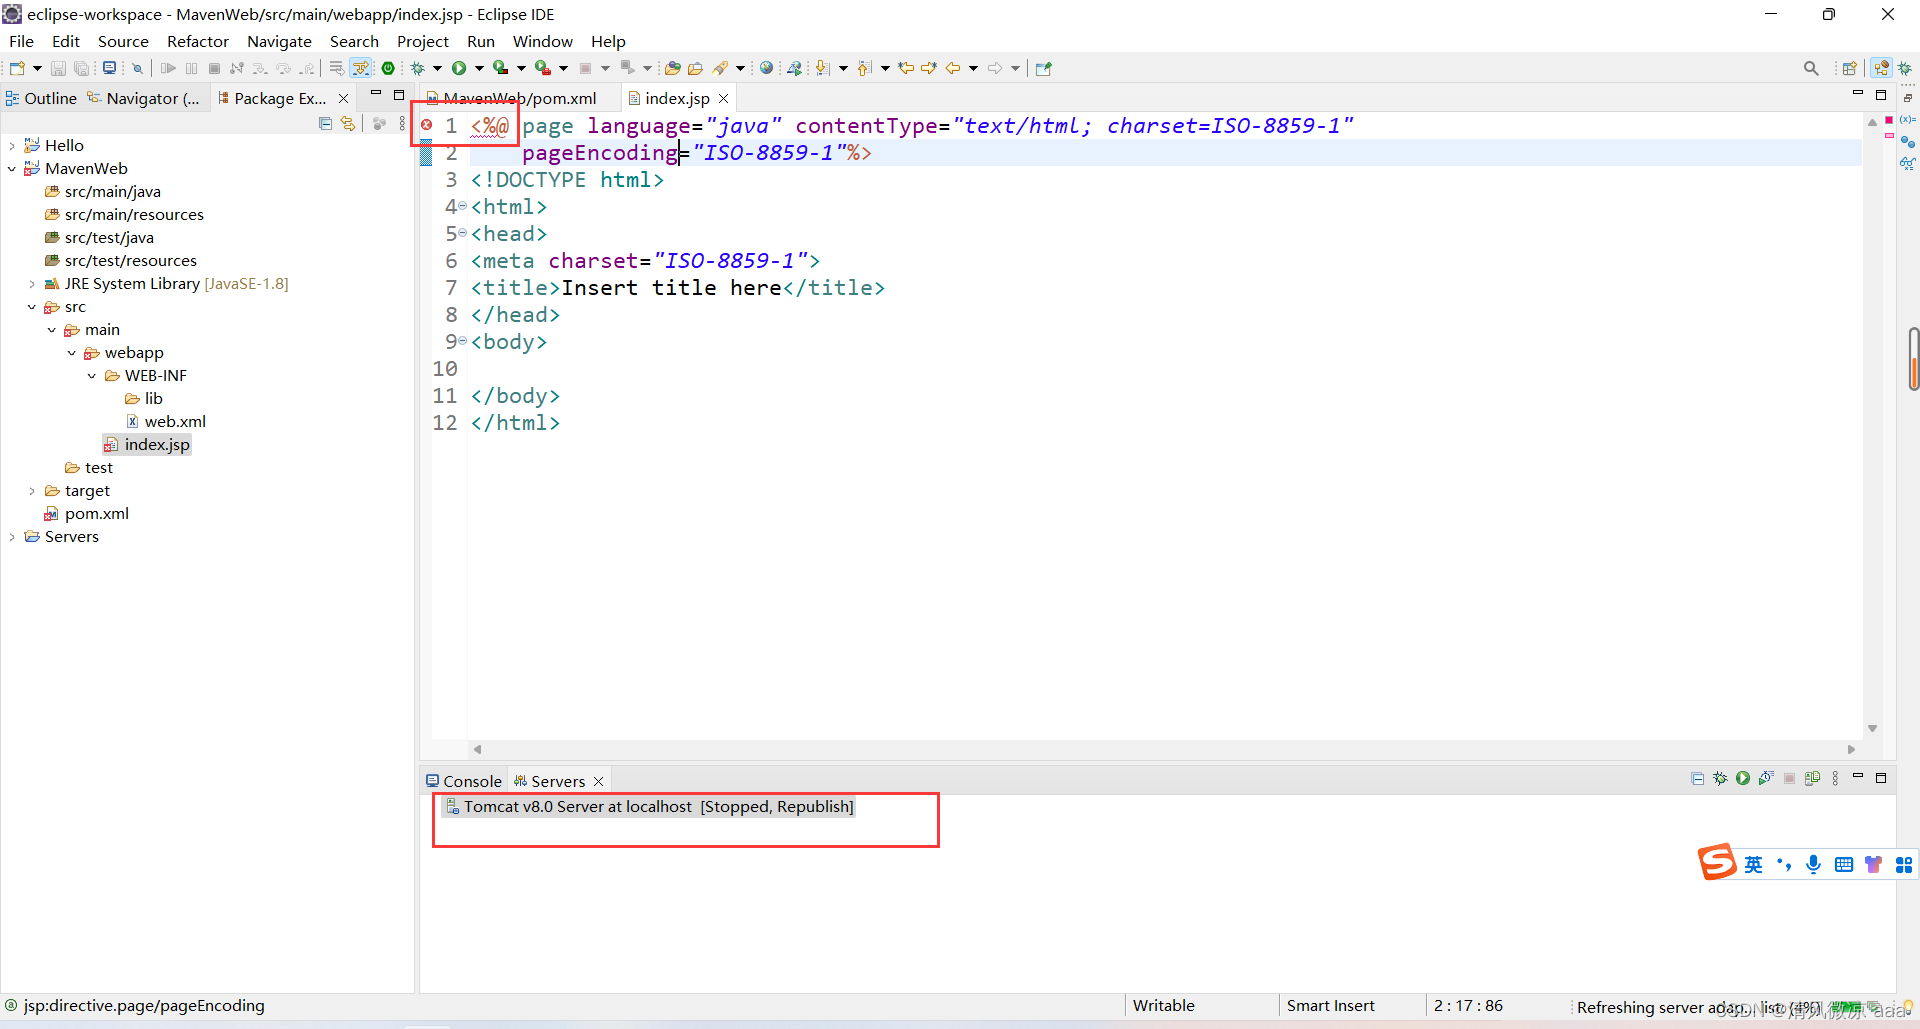This screenshot has height=1029, width=1920.
Task: Open the Run configurations dropdown arrow
Action: [477, 68]
